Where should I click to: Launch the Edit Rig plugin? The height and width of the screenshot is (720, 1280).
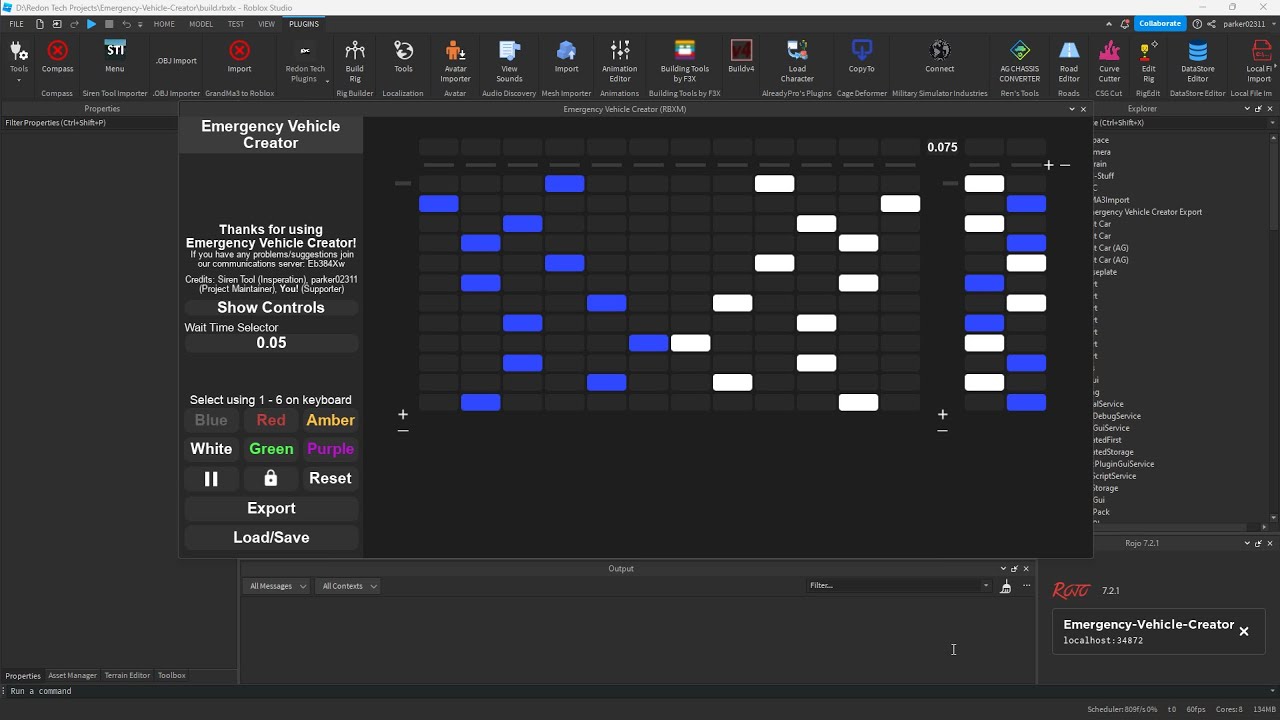tap(1148, 62)
